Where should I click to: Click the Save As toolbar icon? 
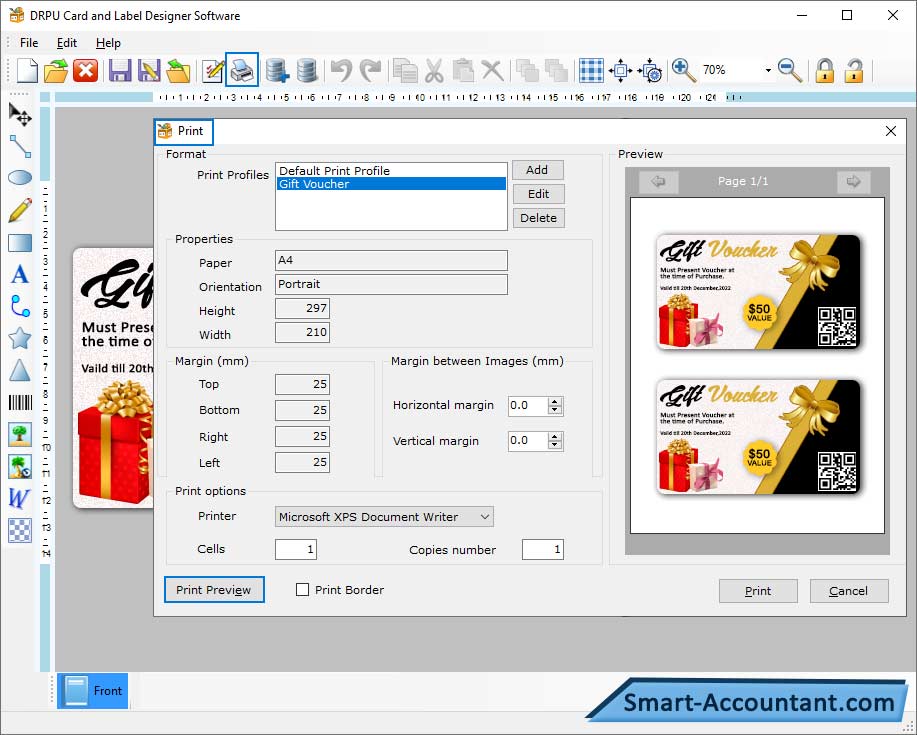pos(149,71)
